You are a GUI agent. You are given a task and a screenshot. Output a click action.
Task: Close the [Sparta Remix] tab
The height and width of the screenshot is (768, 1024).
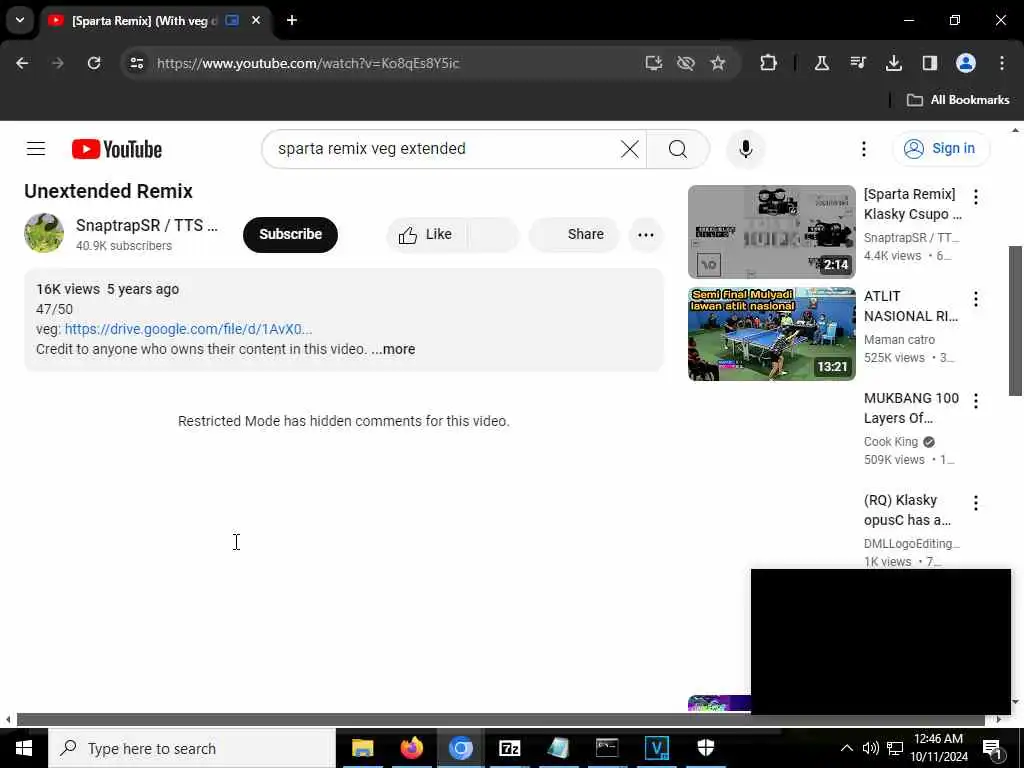tap(256, 21)
